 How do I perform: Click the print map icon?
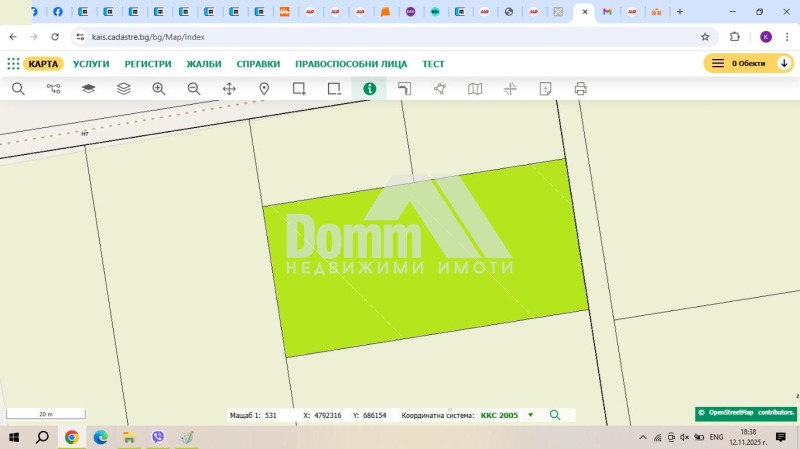581,88
